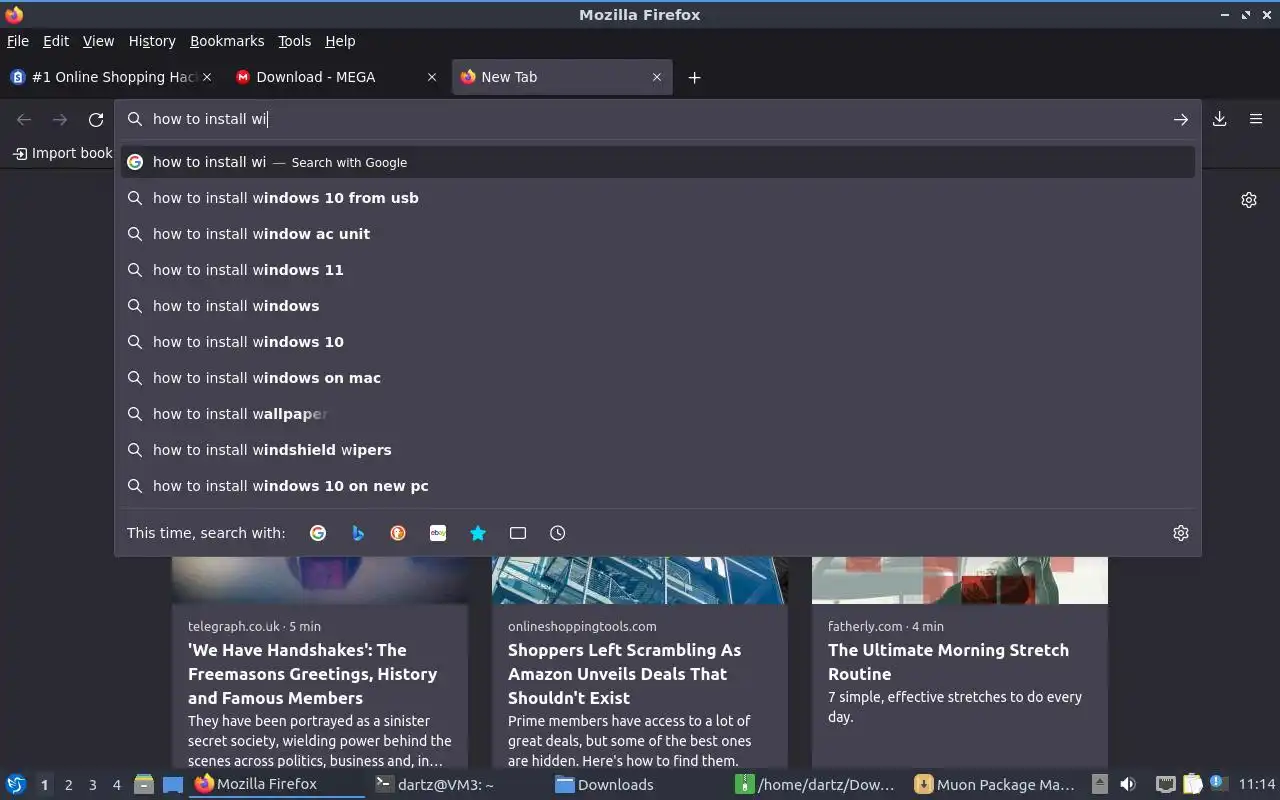Open a new tab with plus button
This screenshot has height=800, width=1280.
click(694, 77)
